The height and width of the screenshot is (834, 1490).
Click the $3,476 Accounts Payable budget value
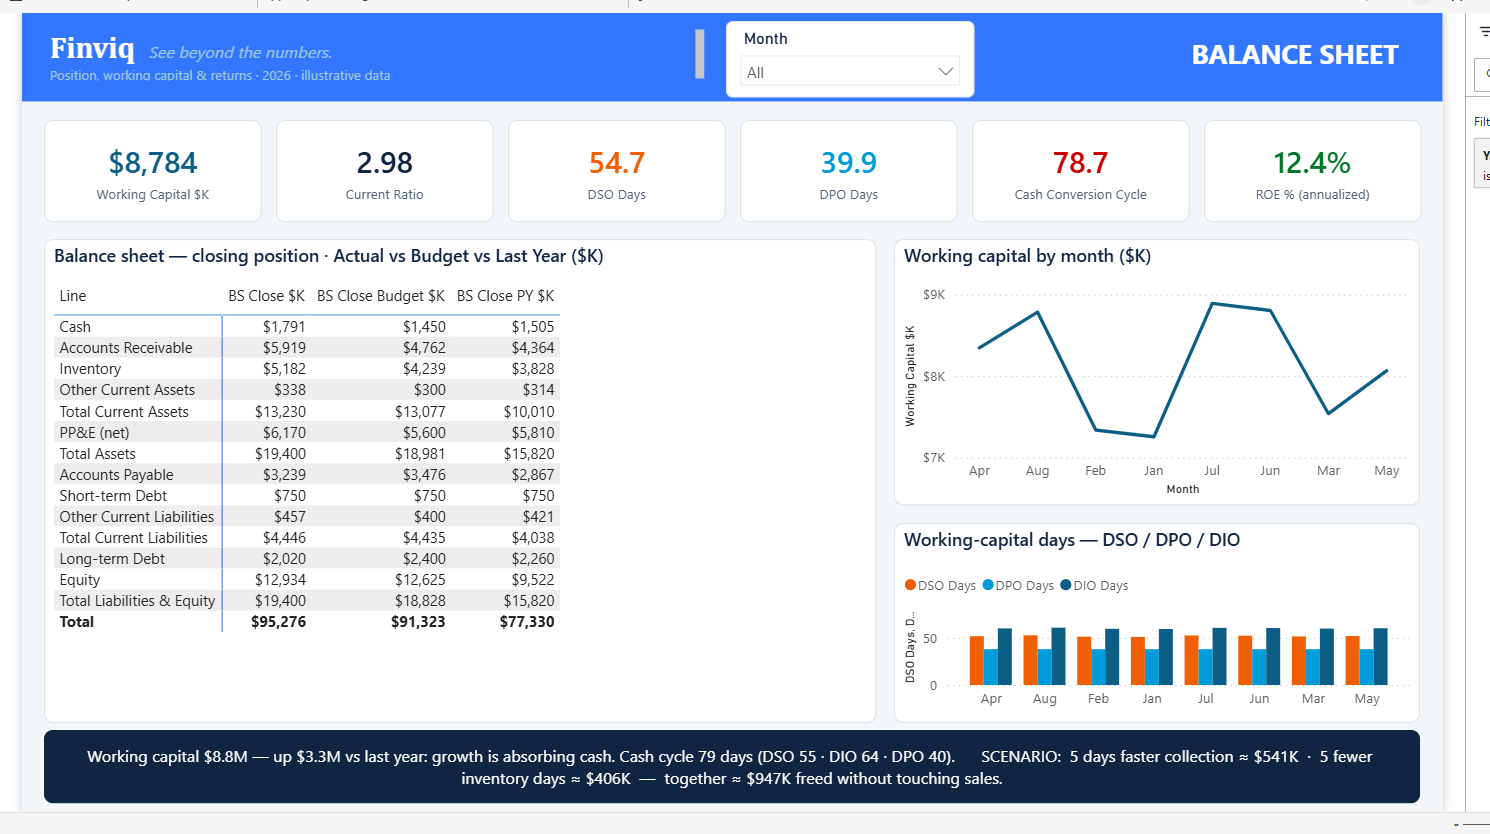(424, 475)
